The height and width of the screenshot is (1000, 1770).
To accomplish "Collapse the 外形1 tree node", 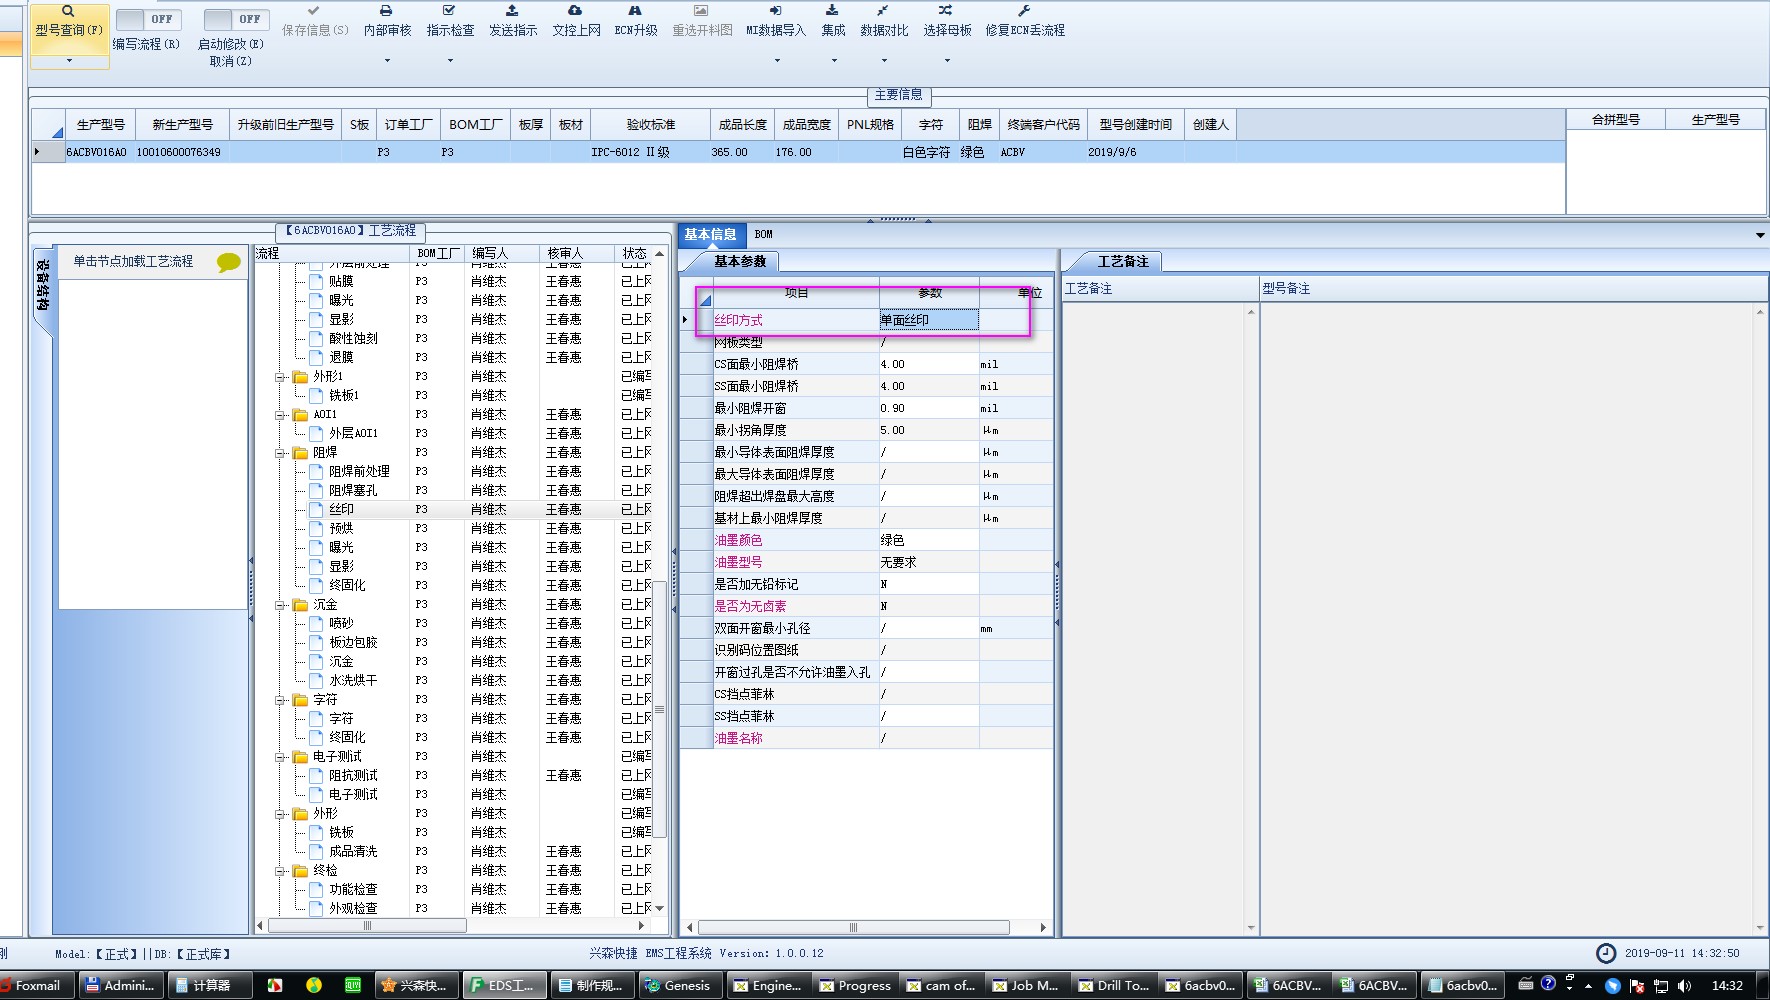I will point(281,377).
